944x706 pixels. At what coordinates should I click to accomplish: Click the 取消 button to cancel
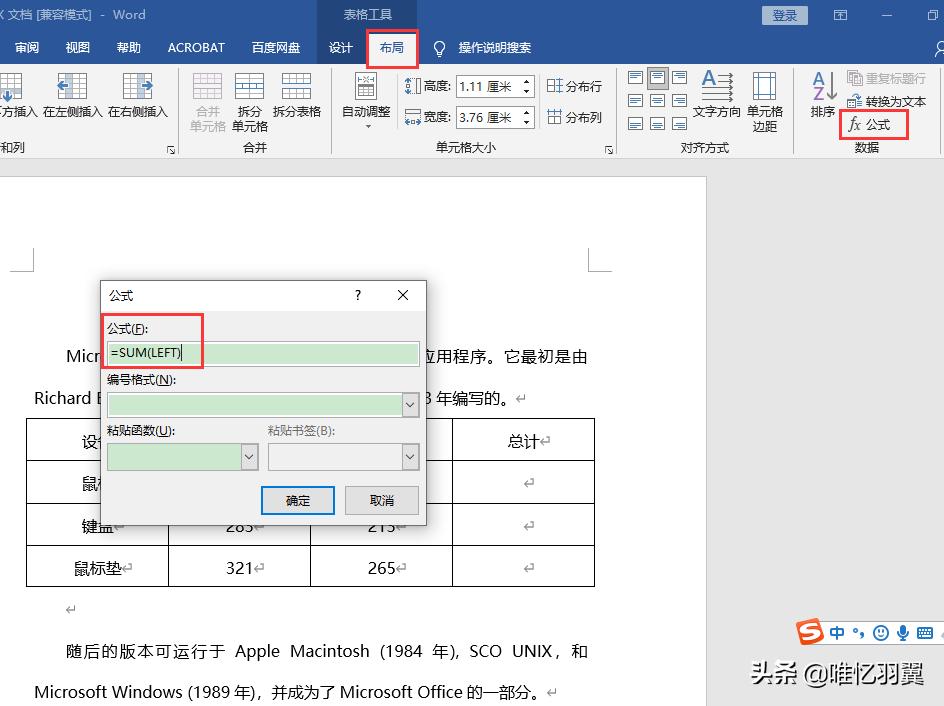383,502
